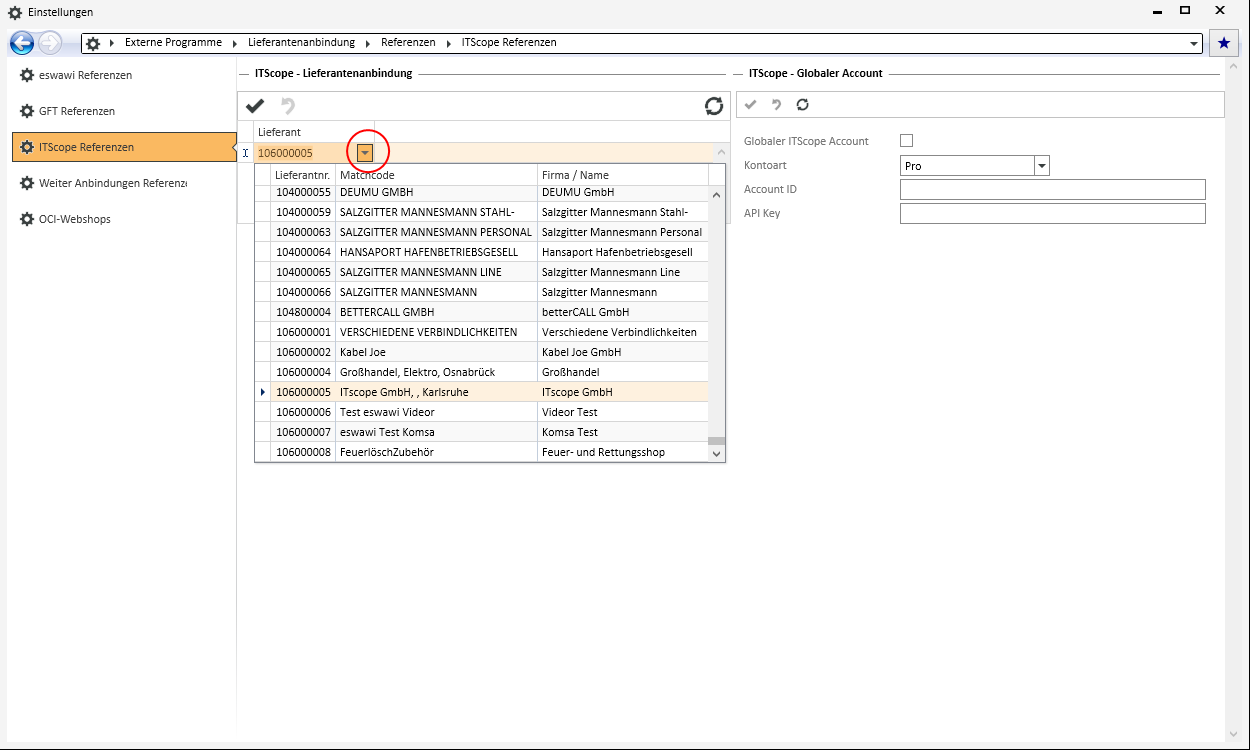Click the supplier list scrollbar down arrow
The height and width of the screenshot is (750, 1250).
(716, 453)
